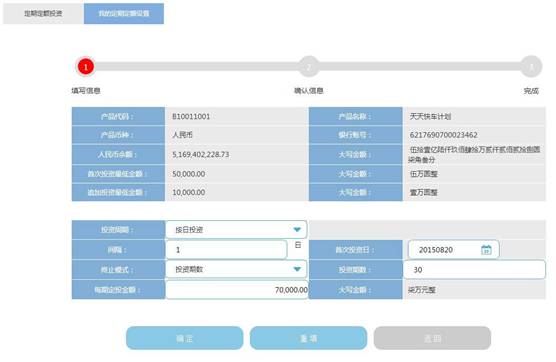Focus the 间隔 interval input field
The height and width of the screenshot is (362, 556).
(x=226, y=250)
